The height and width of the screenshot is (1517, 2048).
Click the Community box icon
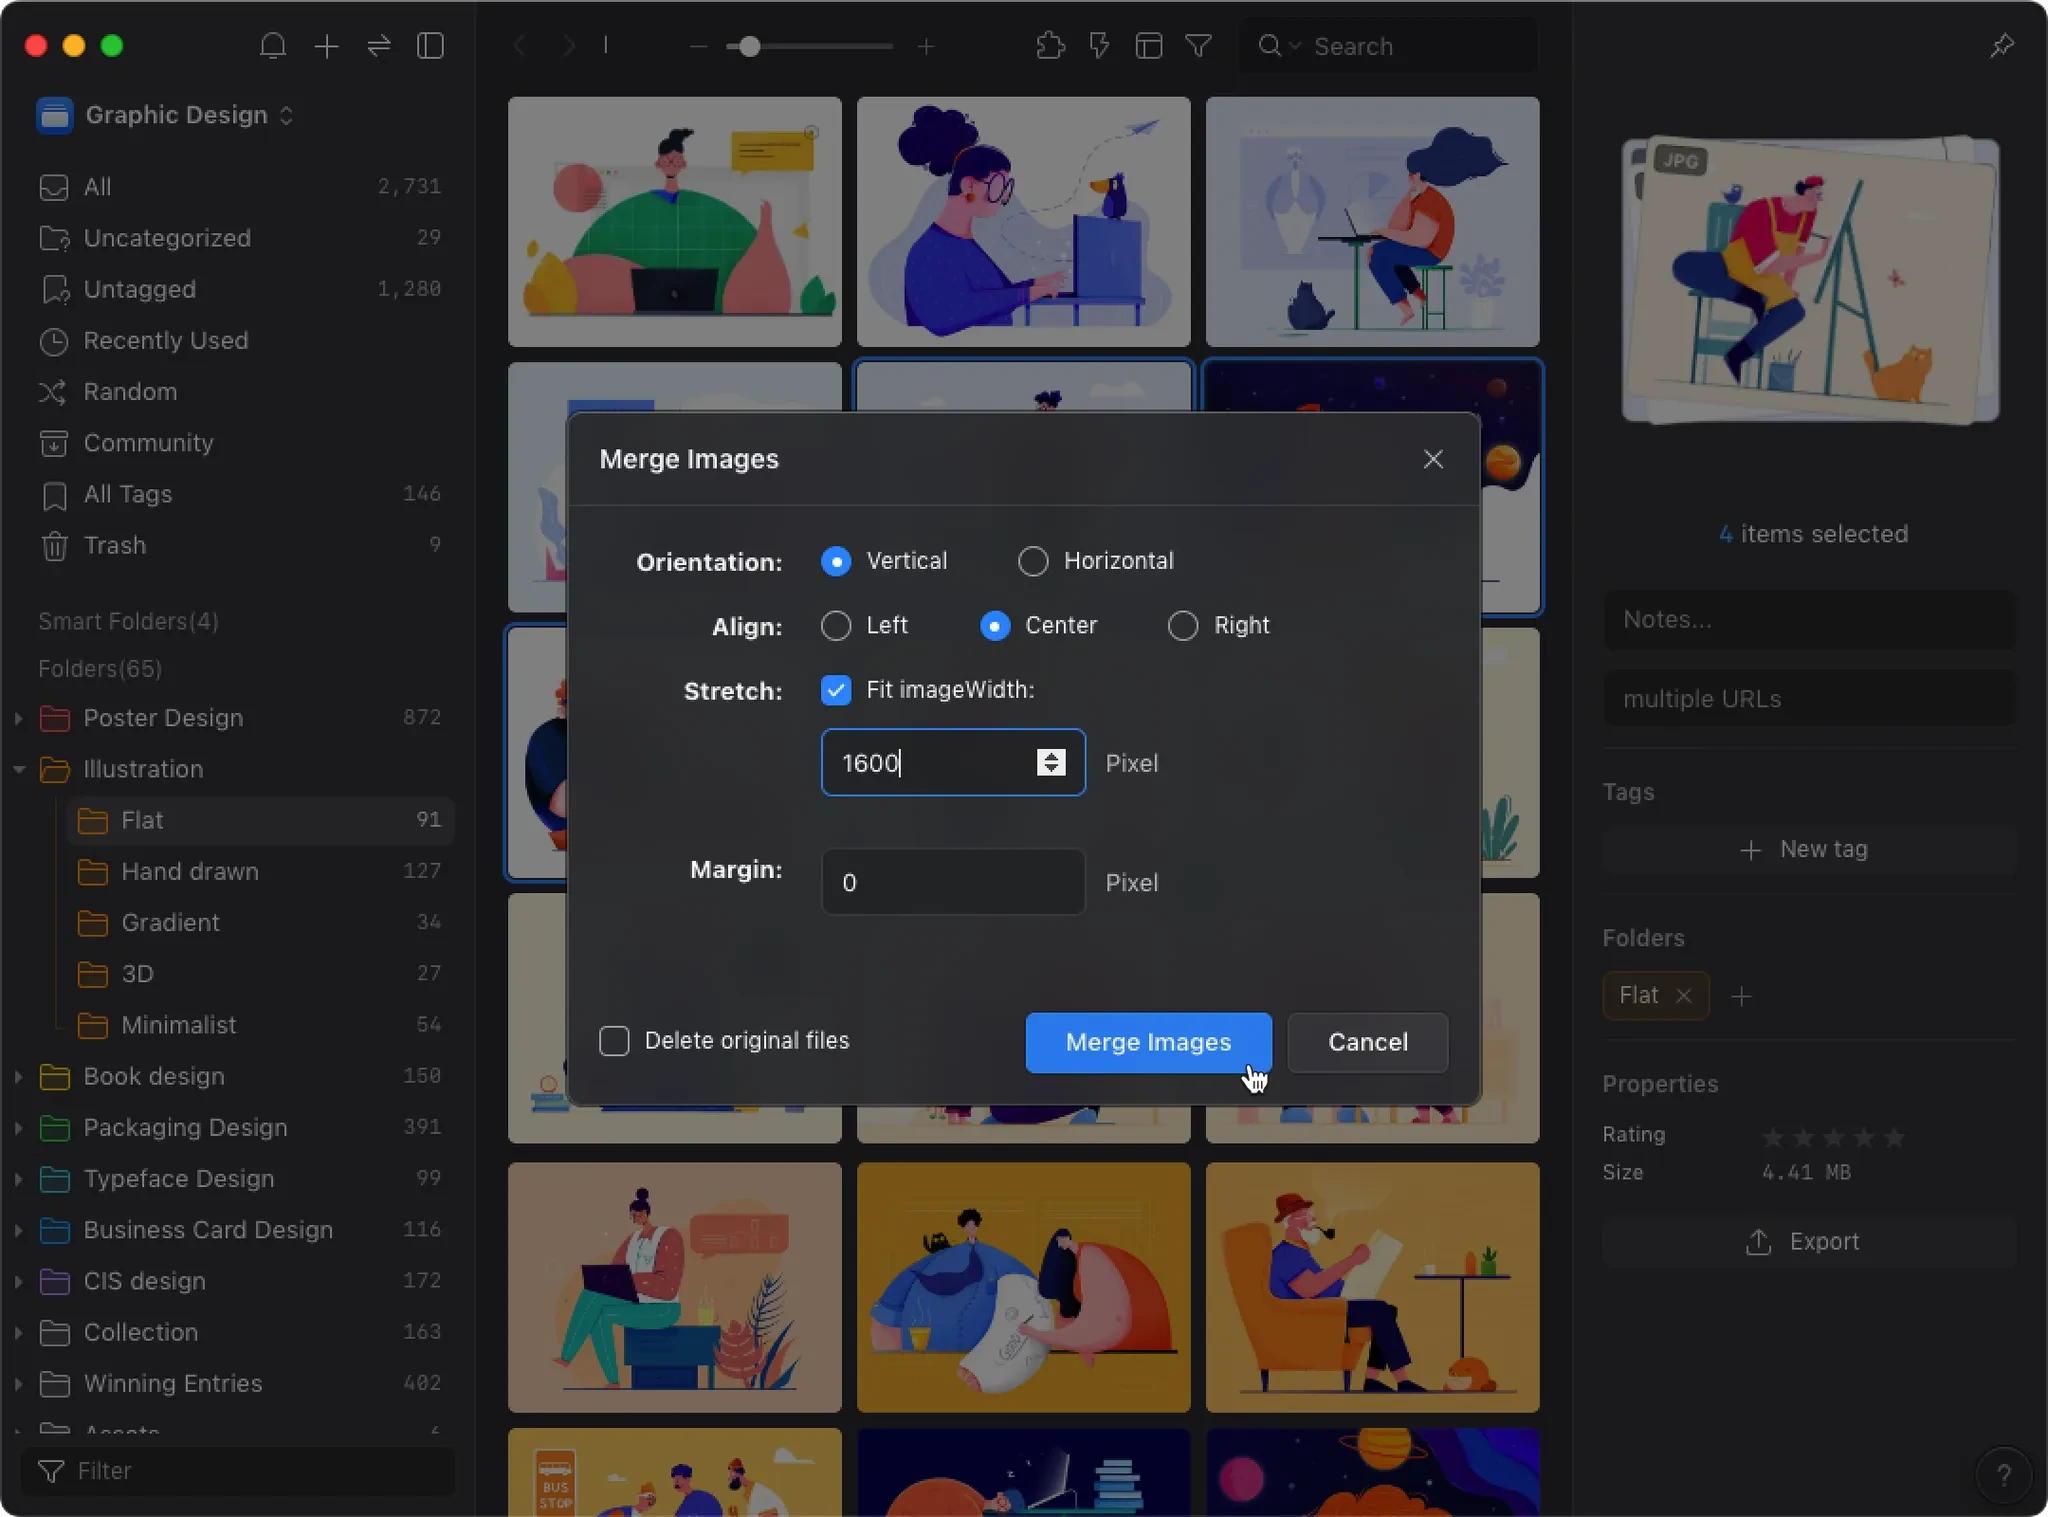pyautogui.click(x=53, y=443)
